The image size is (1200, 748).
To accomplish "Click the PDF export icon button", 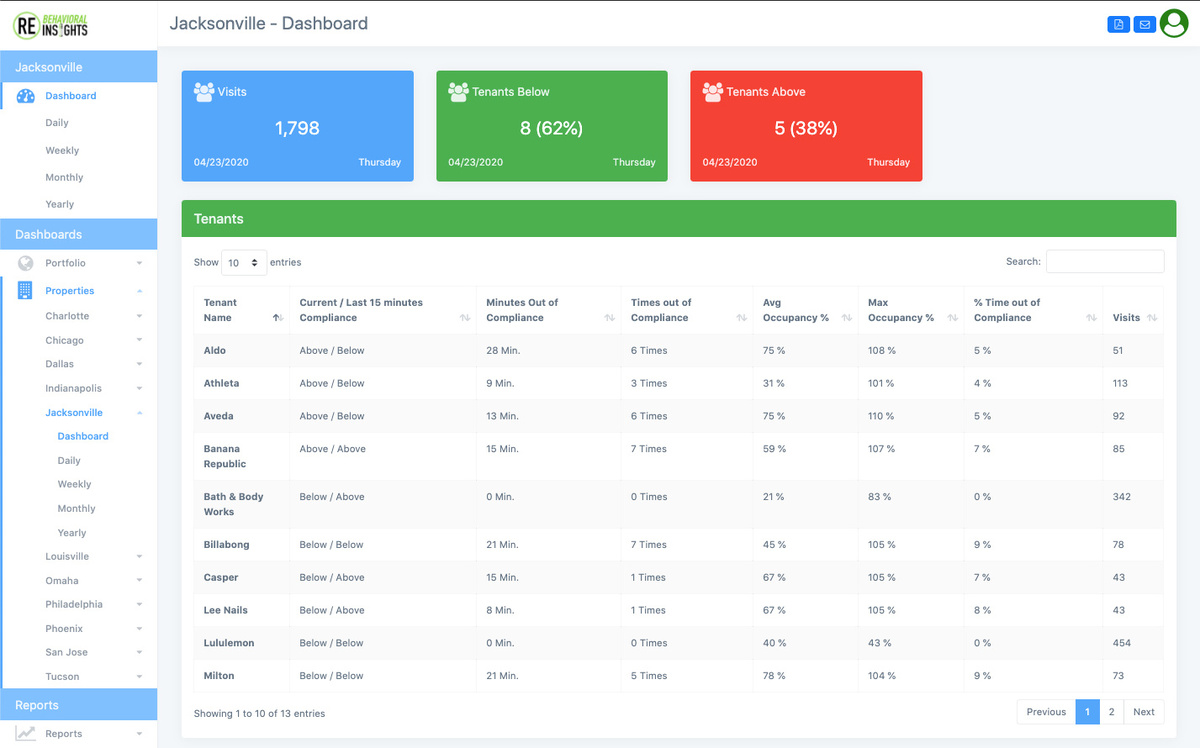I will tap(1118, 24).
